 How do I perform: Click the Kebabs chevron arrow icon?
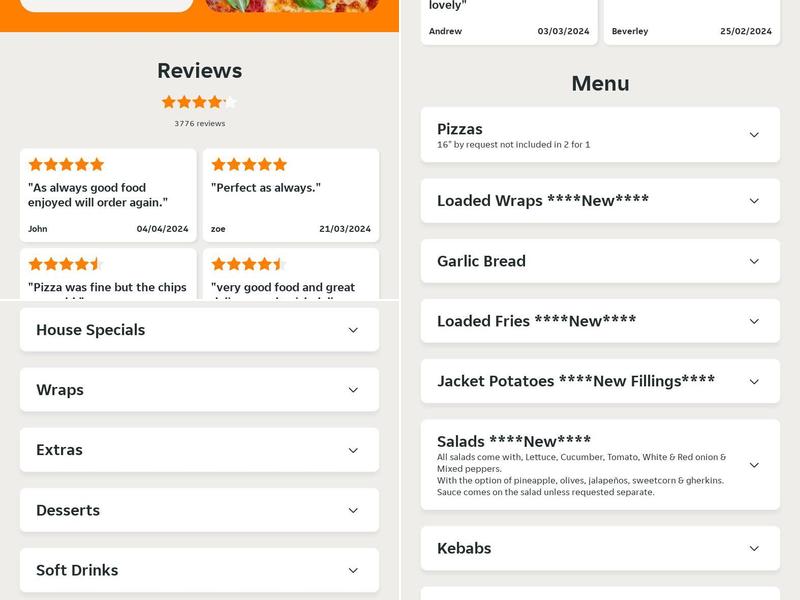coord(754,548)
